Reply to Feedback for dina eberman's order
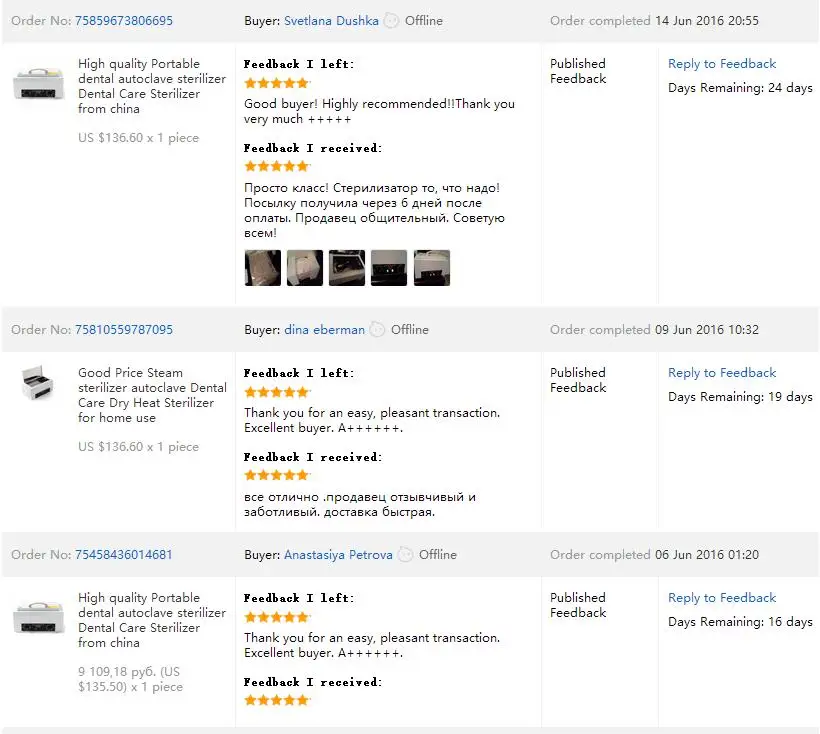The height and width of the screenshot is (734, 820). click(722, 373)
